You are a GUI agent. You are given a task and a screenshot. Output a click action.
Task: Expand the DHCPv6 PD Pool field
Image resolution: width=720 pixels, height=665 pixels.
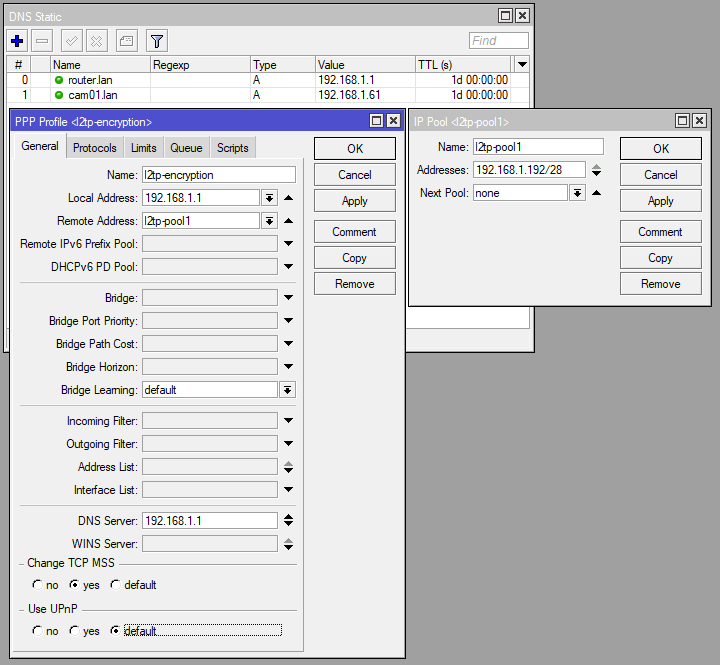pyautogui.click(x=288, y=267)
